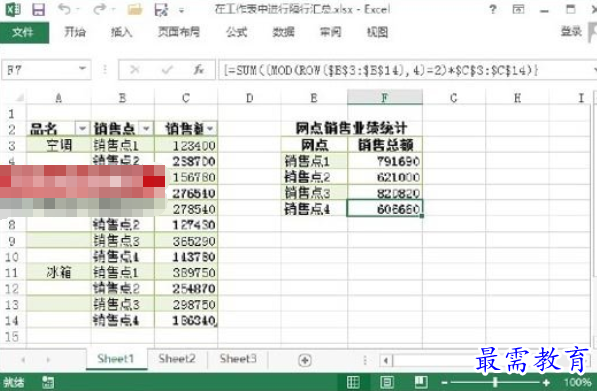Screen dimensions: 597x391
Task: Select column A header
Action: [59, 98]
